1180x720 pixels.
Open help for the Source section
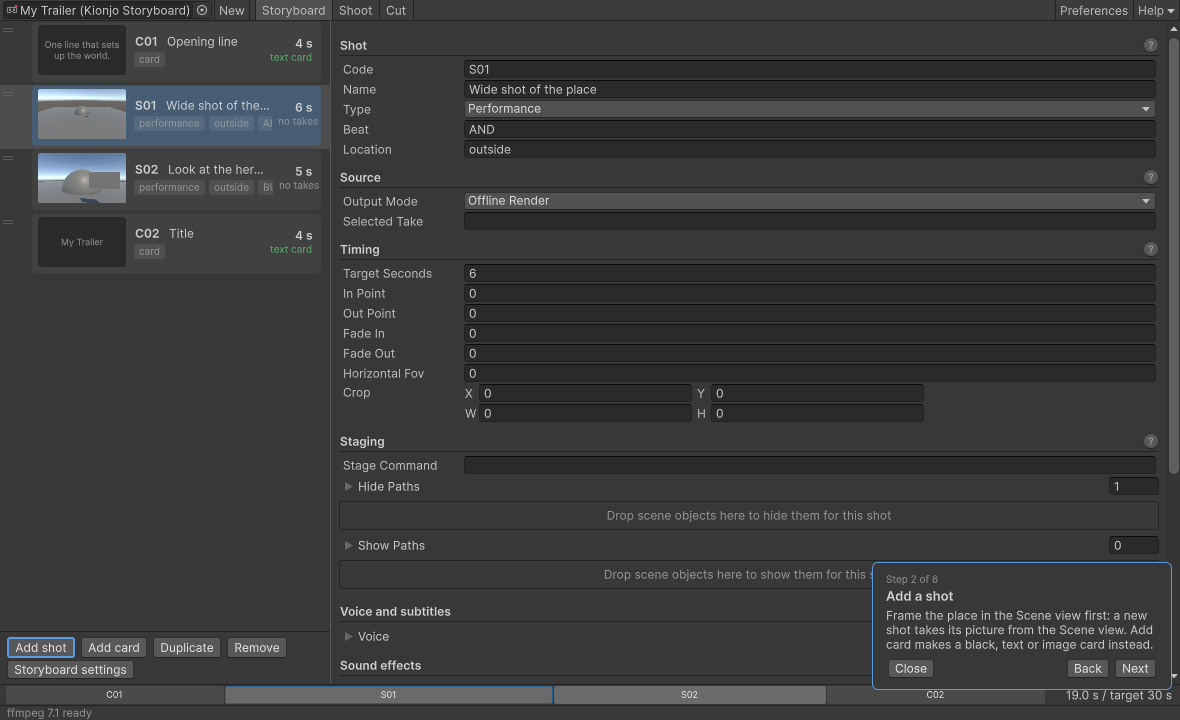click(x=1150, y=178)
